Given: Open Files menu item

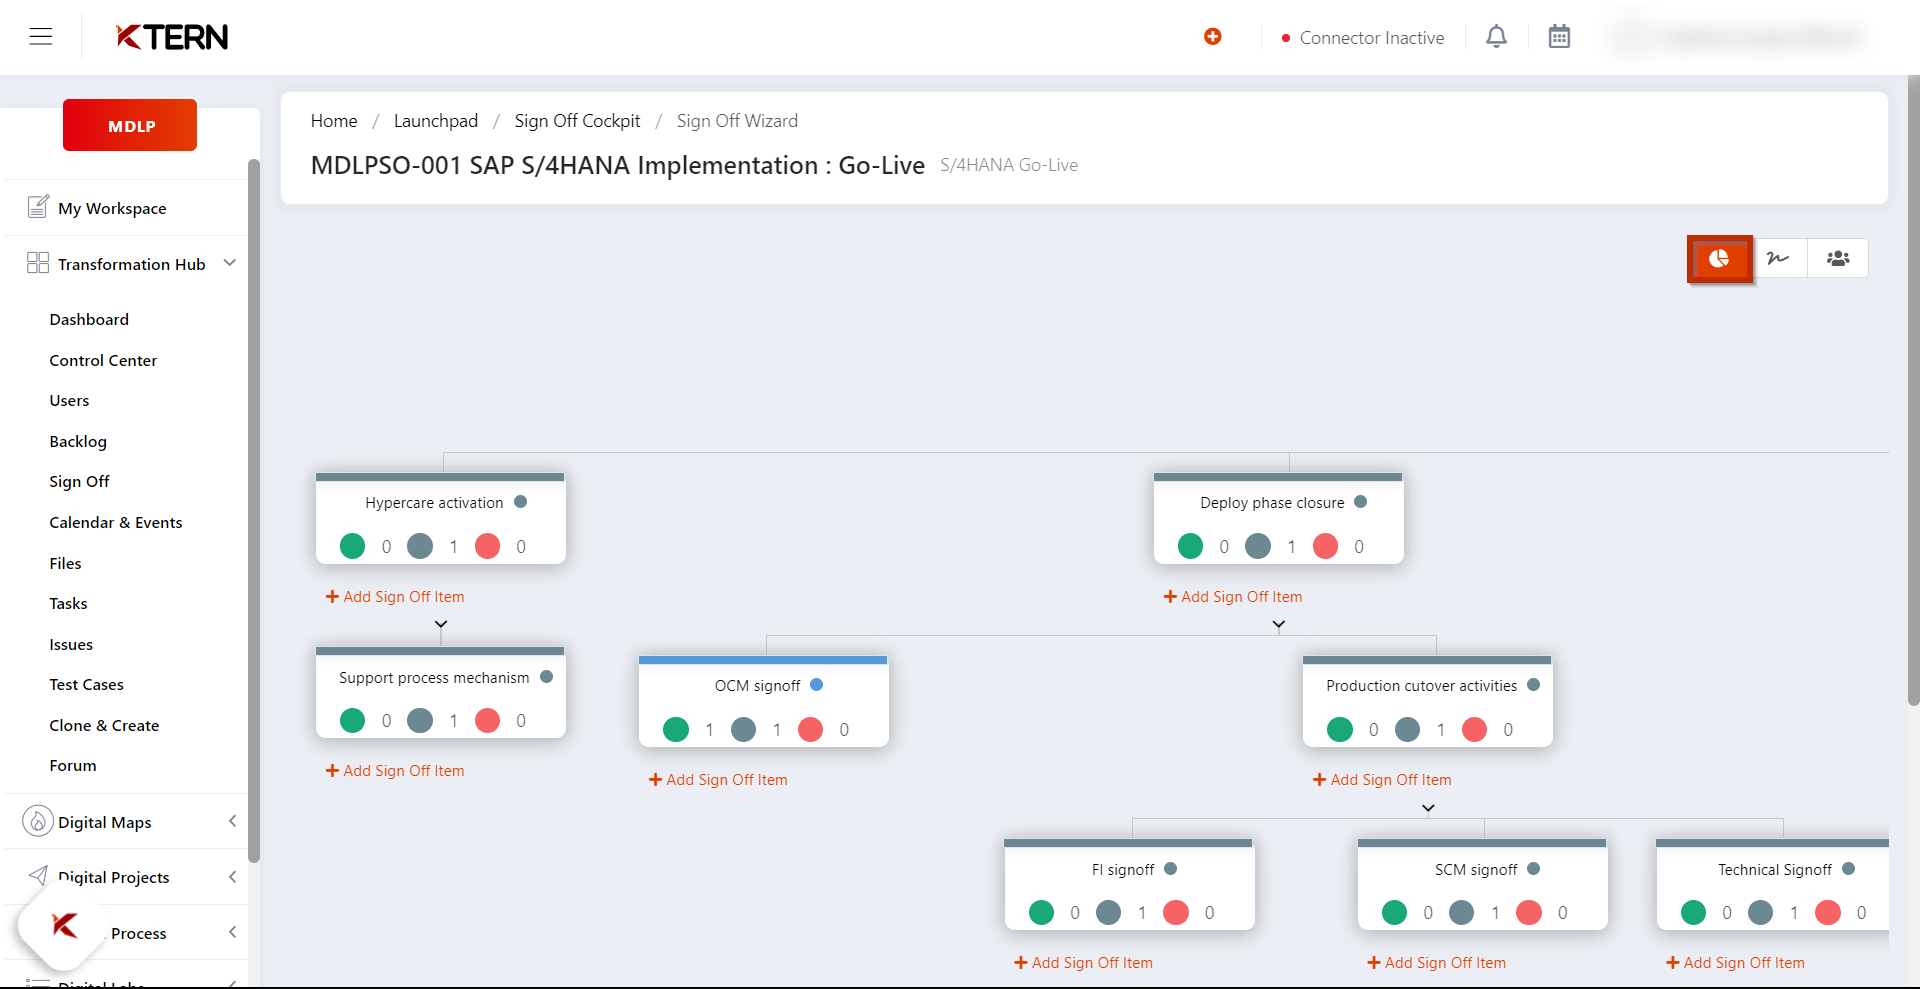Looking at the screenshot, I should coord(65,563).
